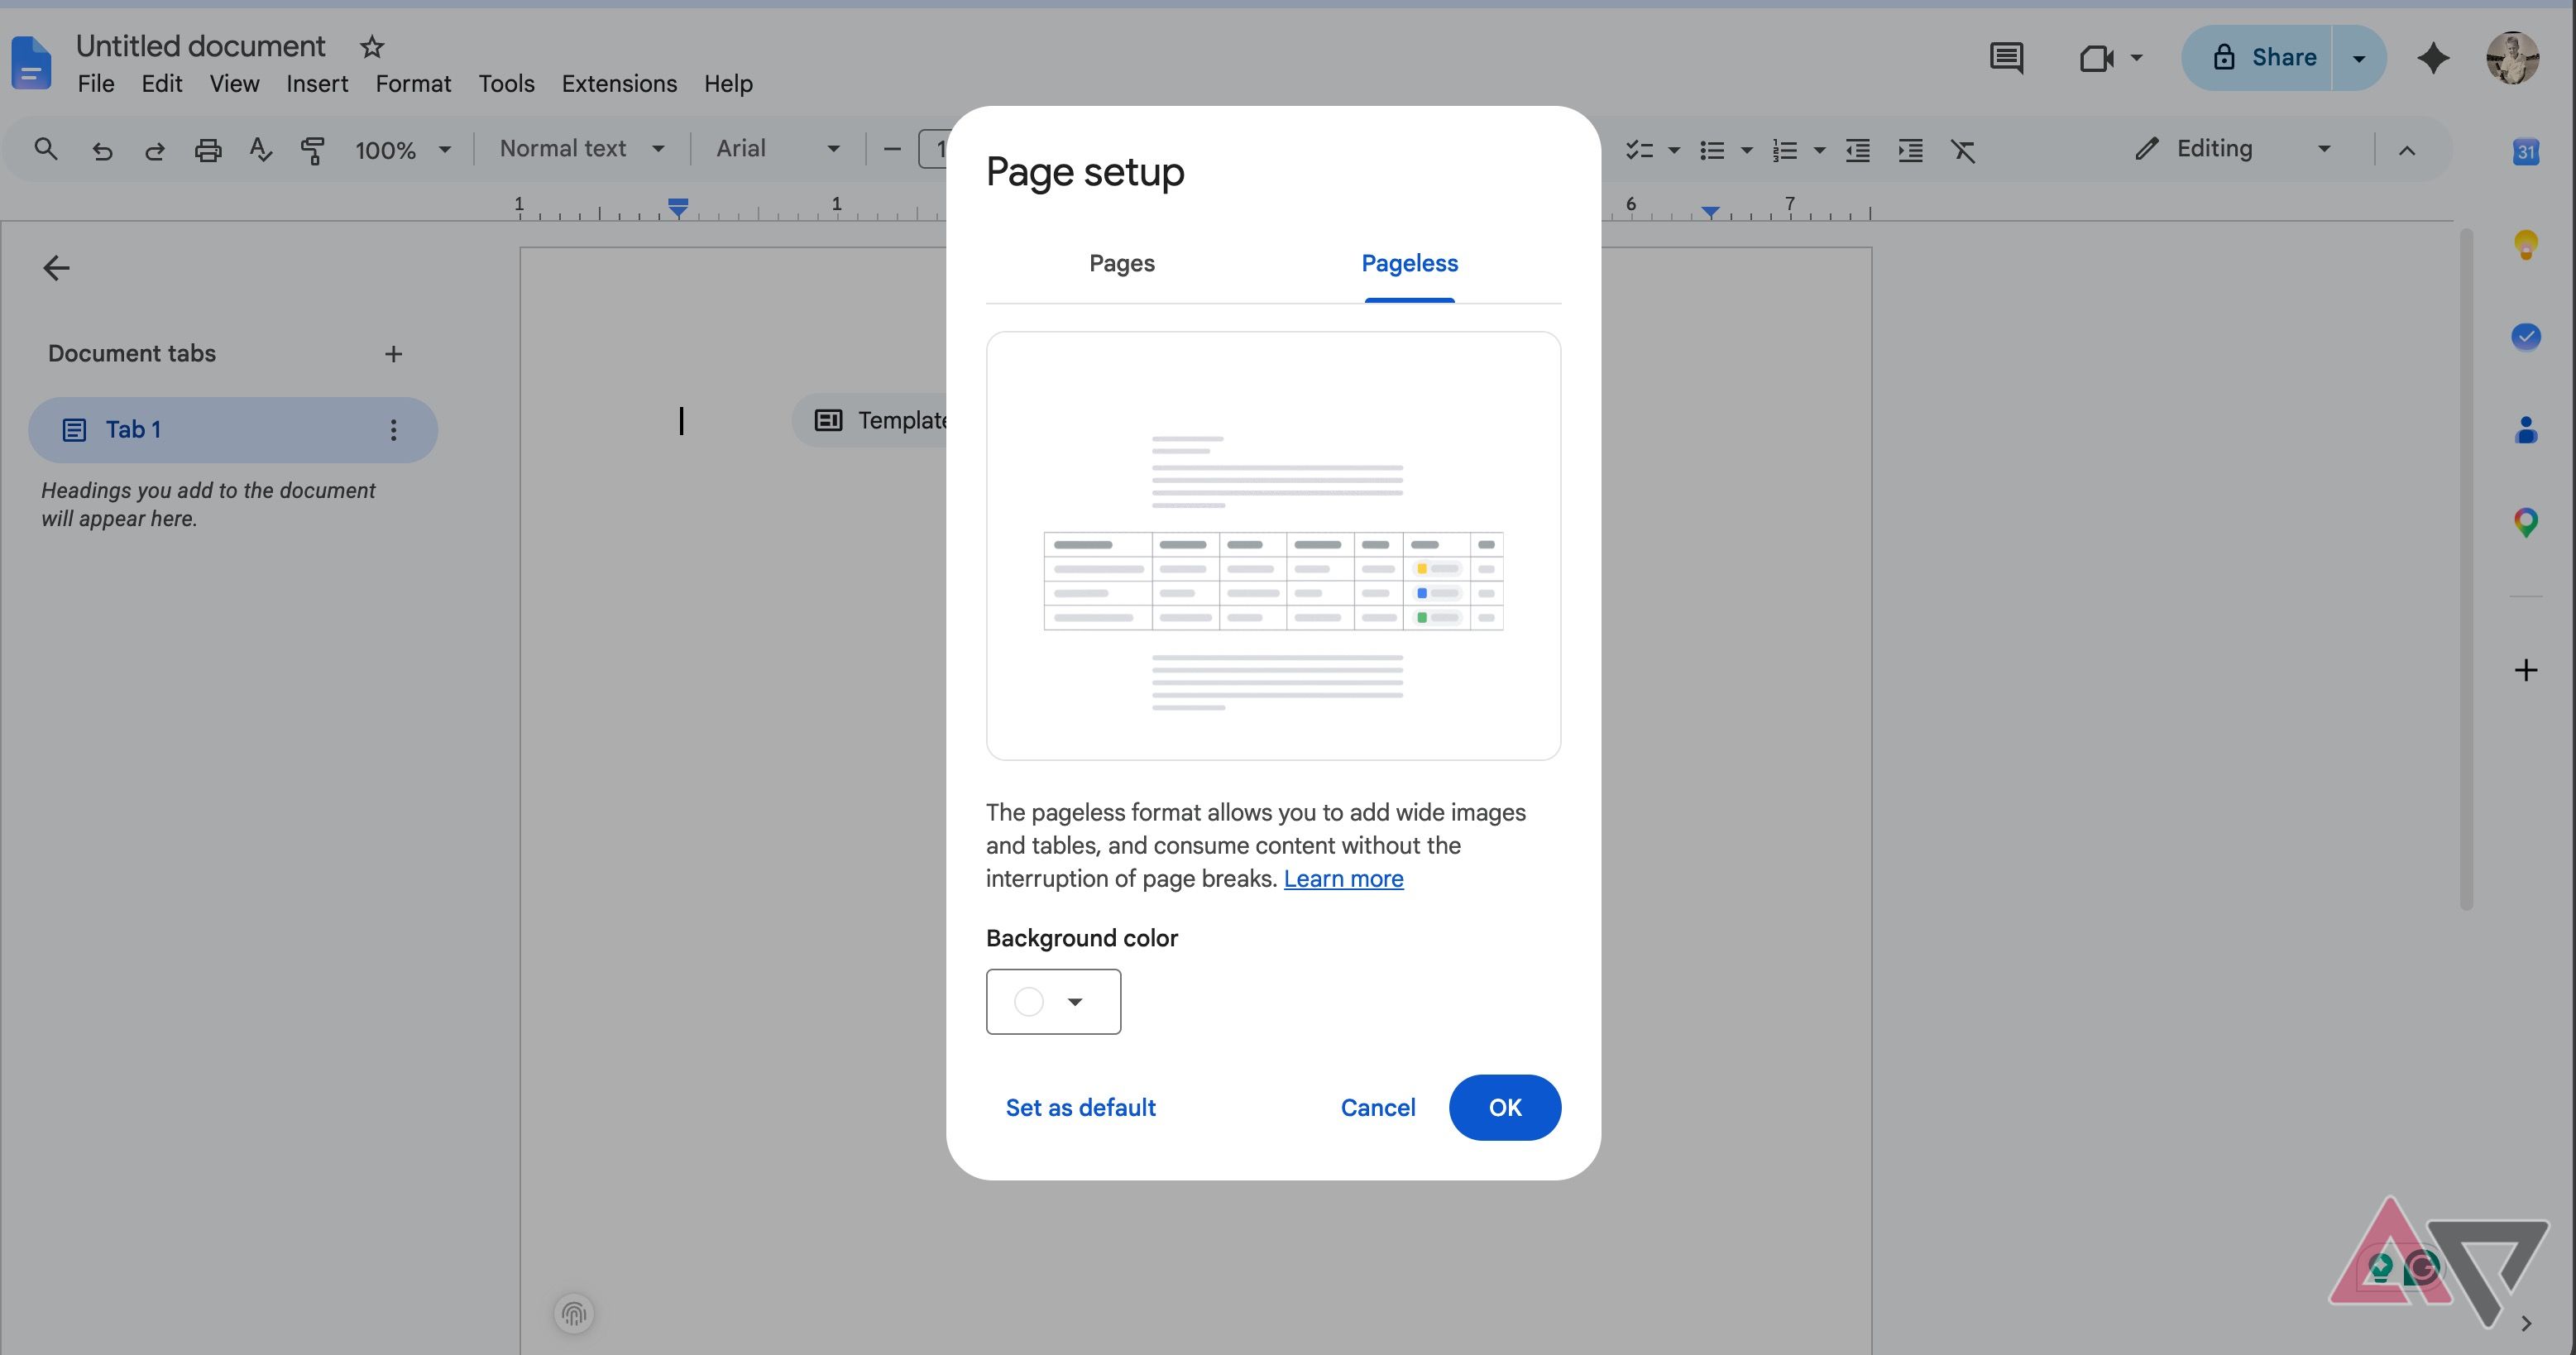
Task: Open the Arial font dropdown
Action: 777,149
